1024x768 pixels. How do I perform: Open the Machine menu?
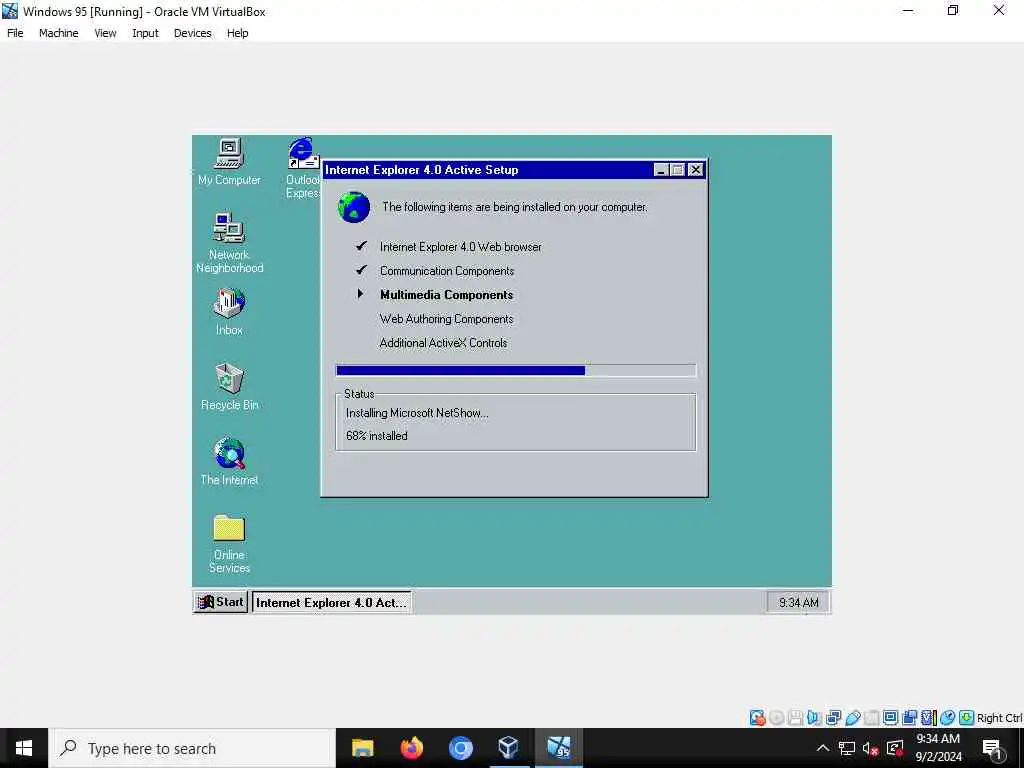[x=59, y=33]
